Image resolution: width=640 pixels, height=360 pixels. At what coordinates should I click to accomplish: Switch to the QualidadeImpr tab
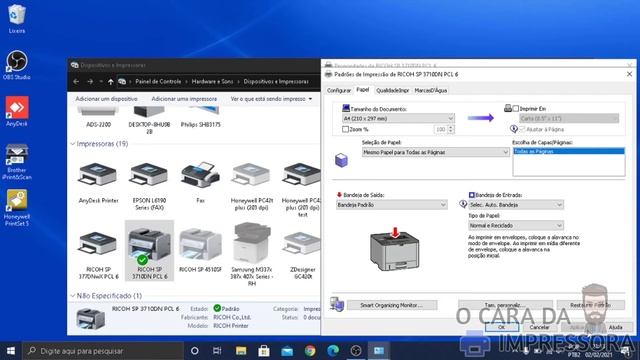tap(392, 91)
